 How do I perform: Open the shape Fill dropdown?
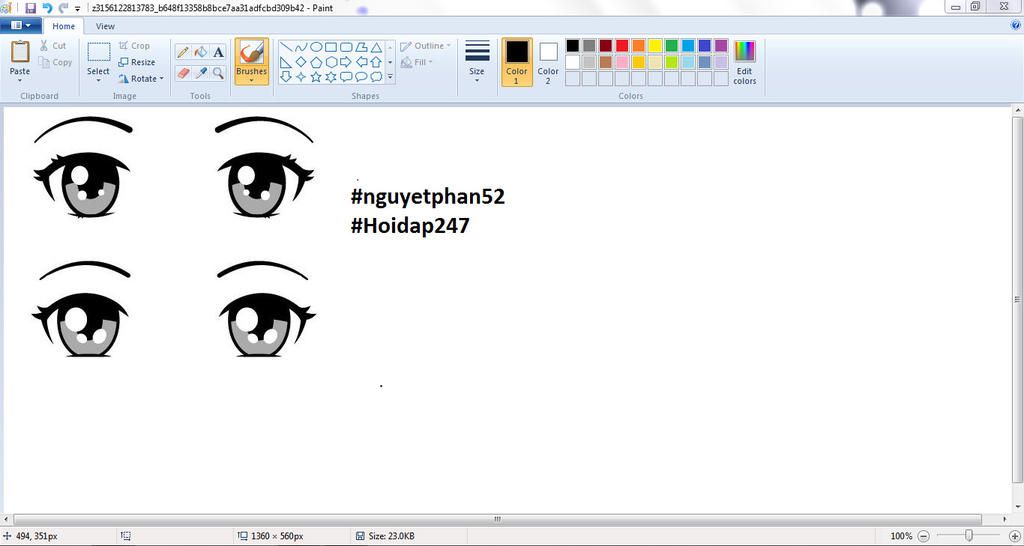tap(416, 62)
